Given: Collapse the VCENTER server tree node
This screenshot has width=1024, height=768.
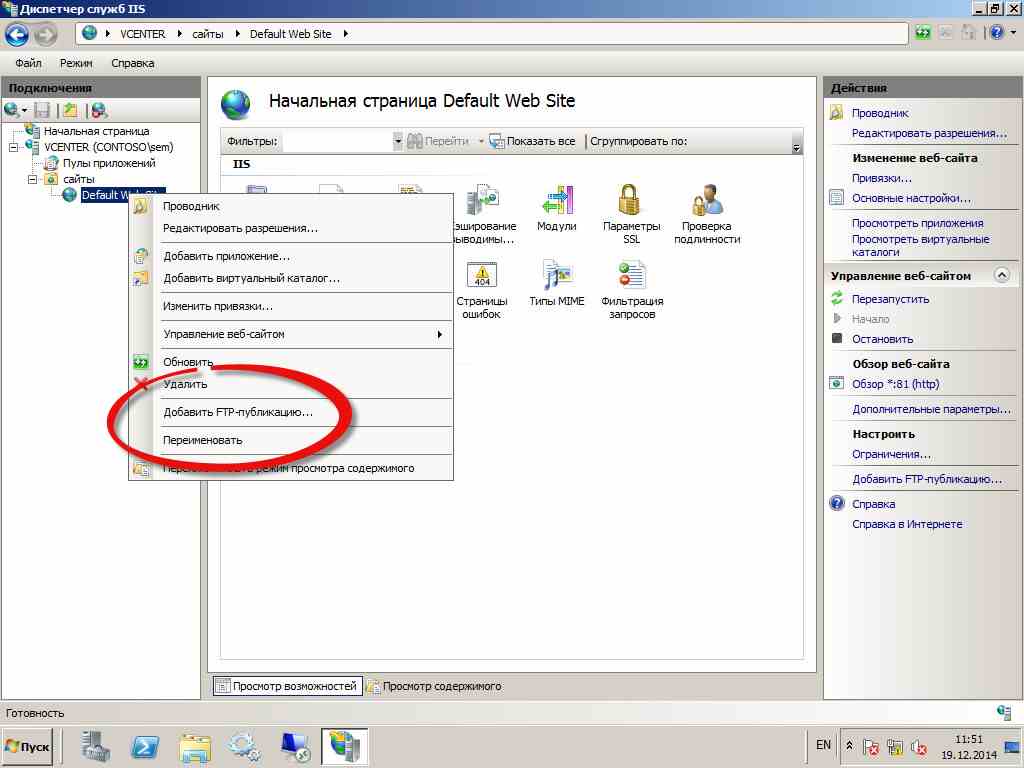Looking at the screenshot, I should [x=14, y=148].
